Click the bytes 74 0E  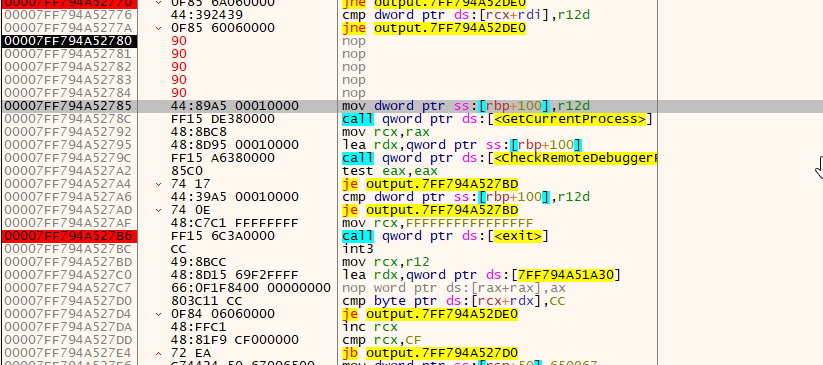pos(191,210)
